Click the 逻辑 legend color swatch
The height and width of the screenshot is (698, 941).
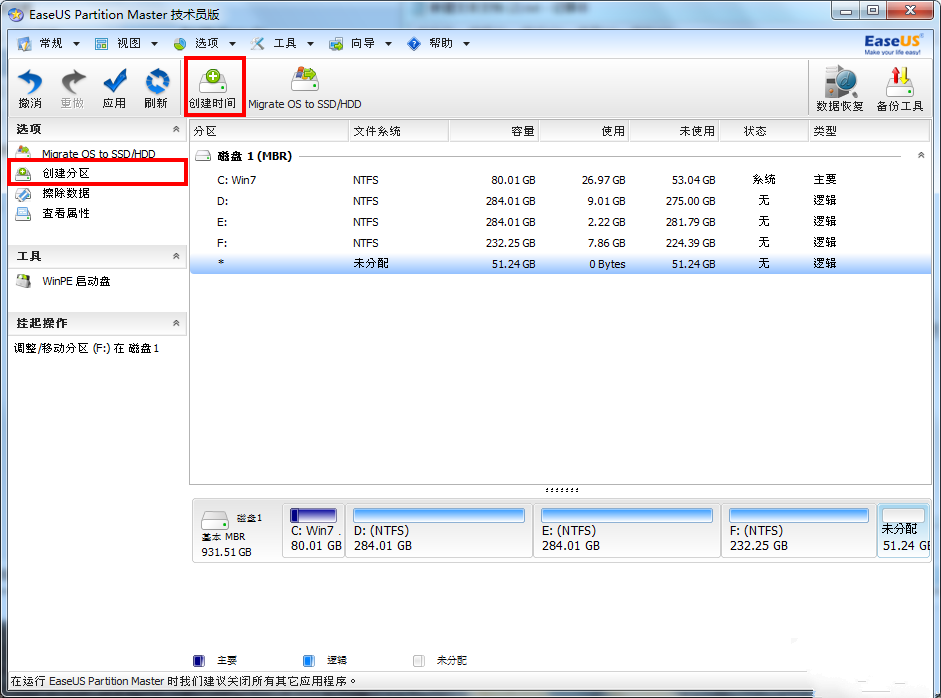[x=309, y=661]
